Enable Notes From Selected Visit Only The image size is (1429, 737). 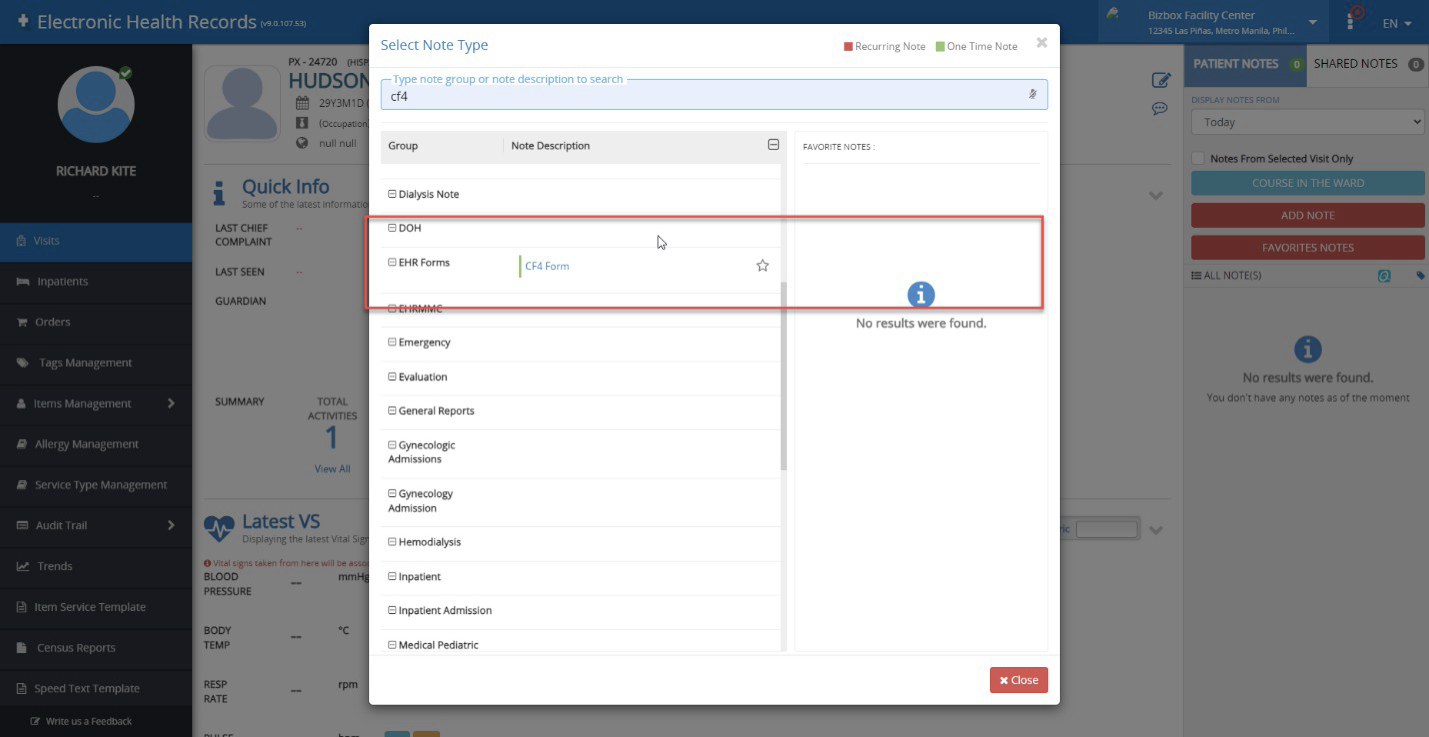[1198, 159]
